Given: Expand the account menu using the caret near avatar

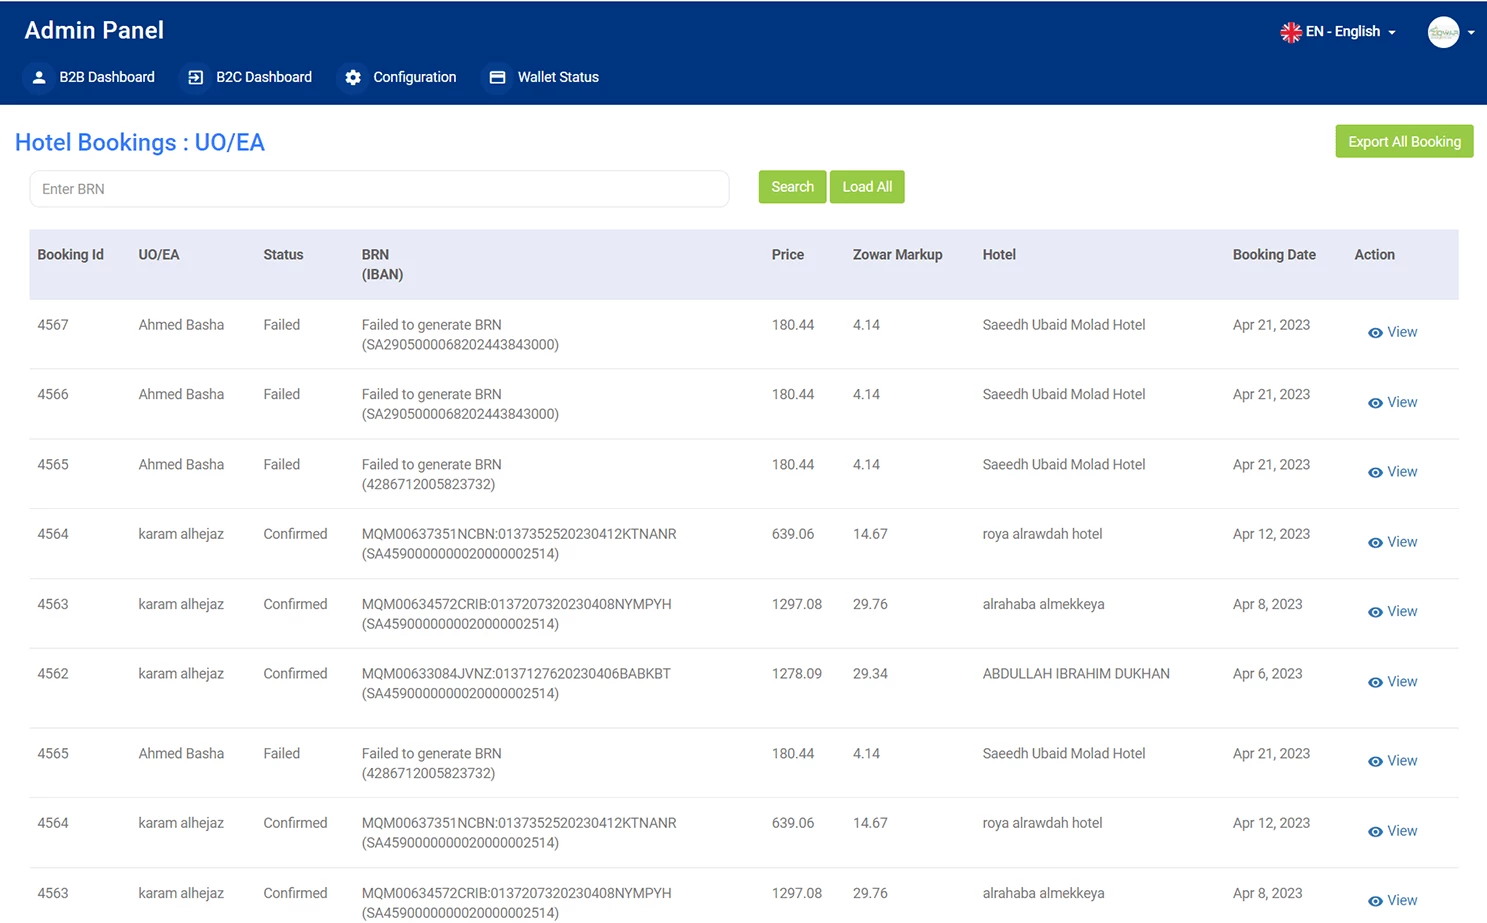Looking at the screenshot, I should [1471, 31].
